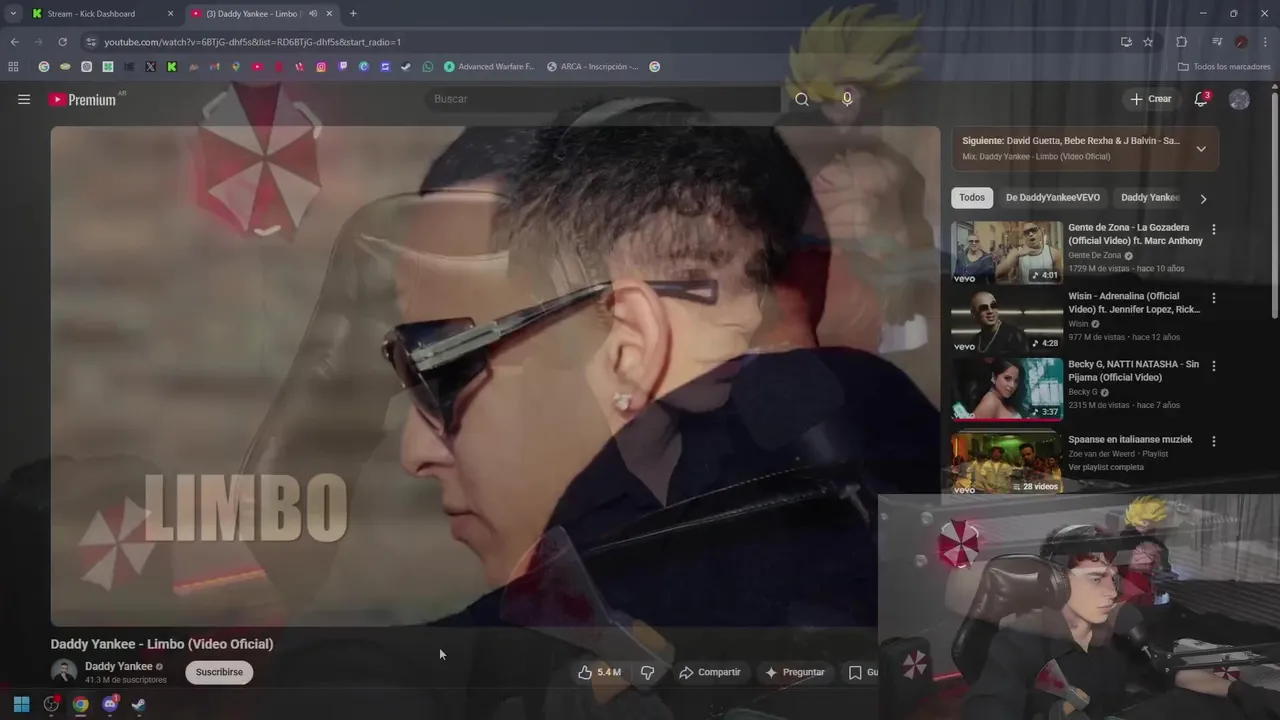Open Chrome three-dot menu
1280x720 pixels.
tap(1266, 42)
